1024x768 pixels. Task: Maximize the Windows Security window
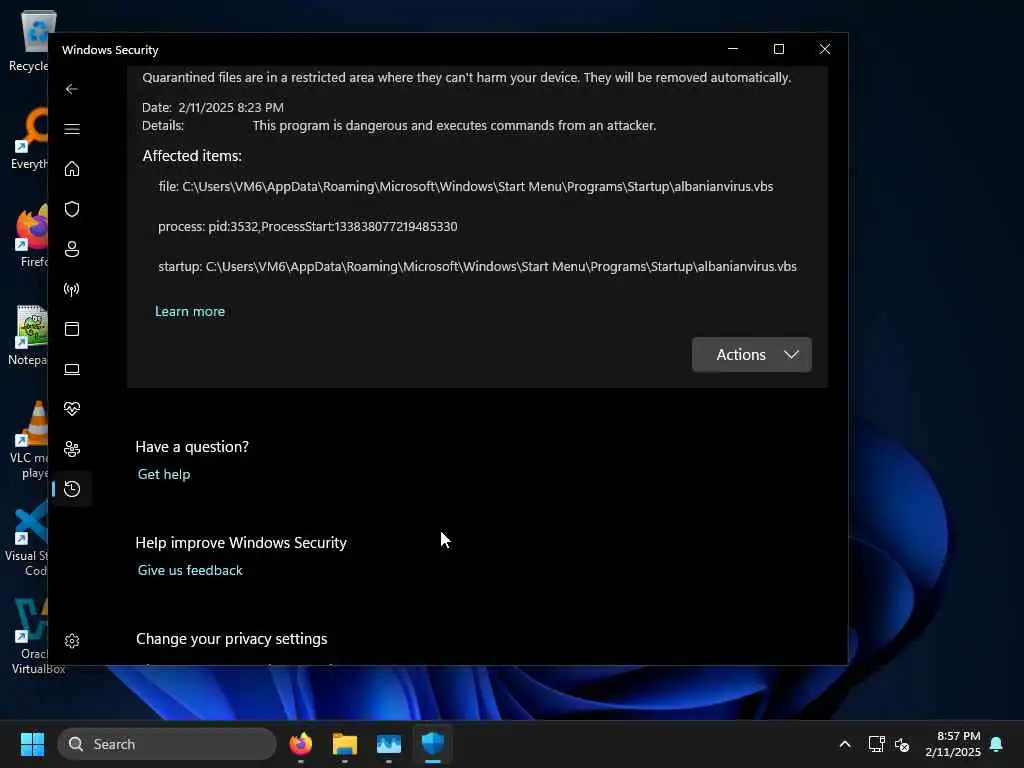point(778,49)
